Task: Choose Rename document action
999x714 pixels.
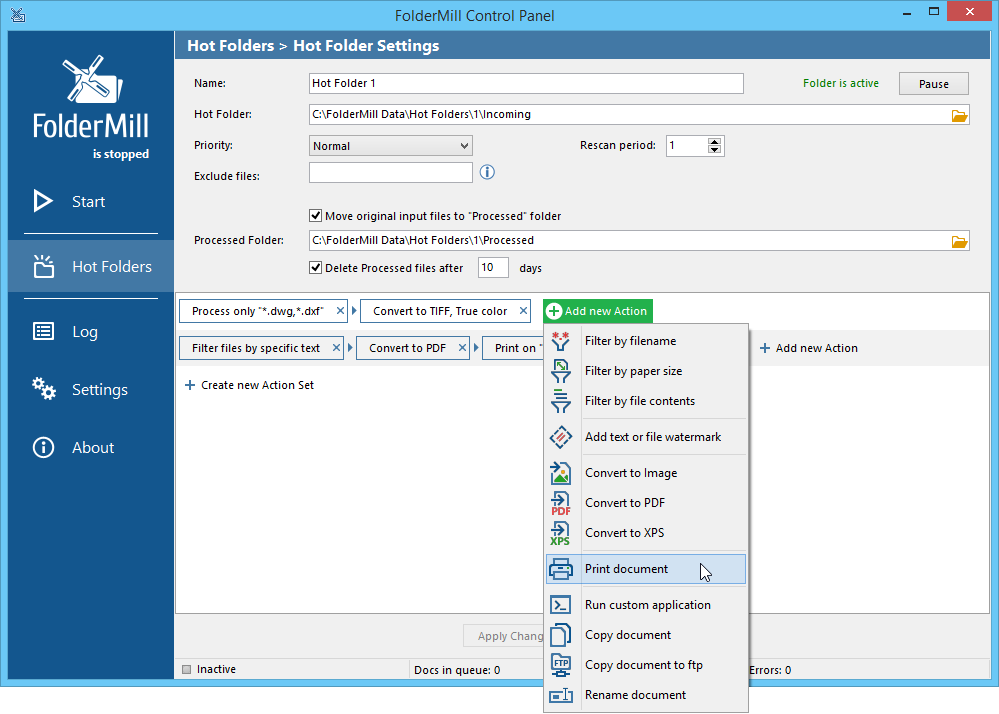Action: click(x=646, y=695)
